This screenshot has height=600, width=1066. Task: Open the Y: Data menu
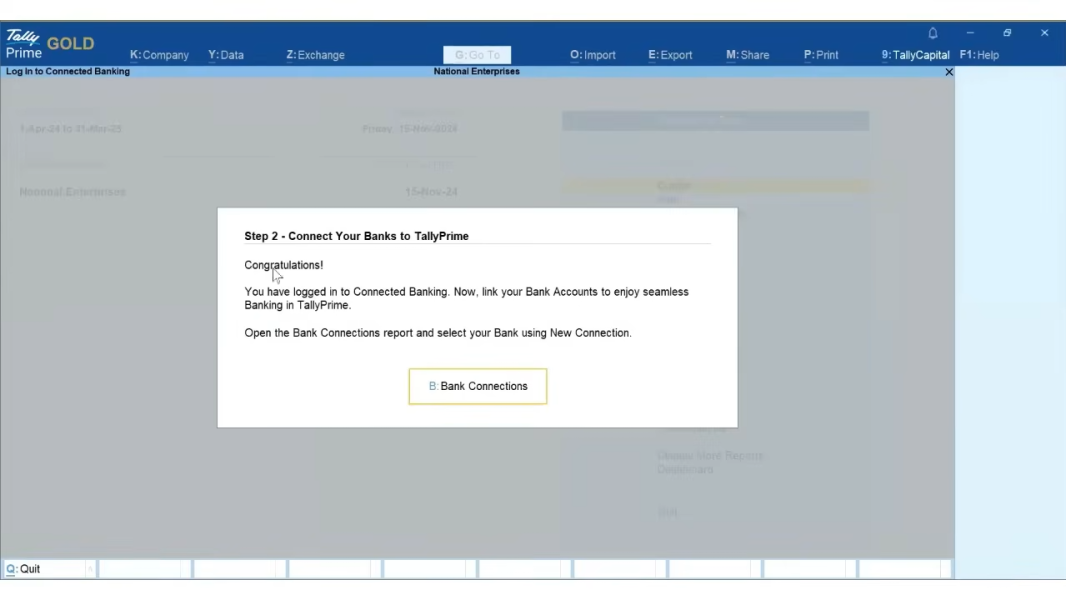click(x=226, y=55)
